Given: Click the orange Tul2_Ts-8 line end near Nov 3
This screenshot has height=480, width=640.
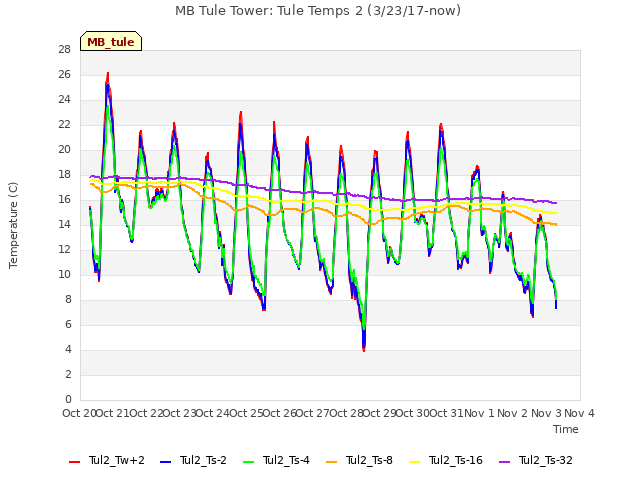Looking at the screenshot, I should (555, 224).
